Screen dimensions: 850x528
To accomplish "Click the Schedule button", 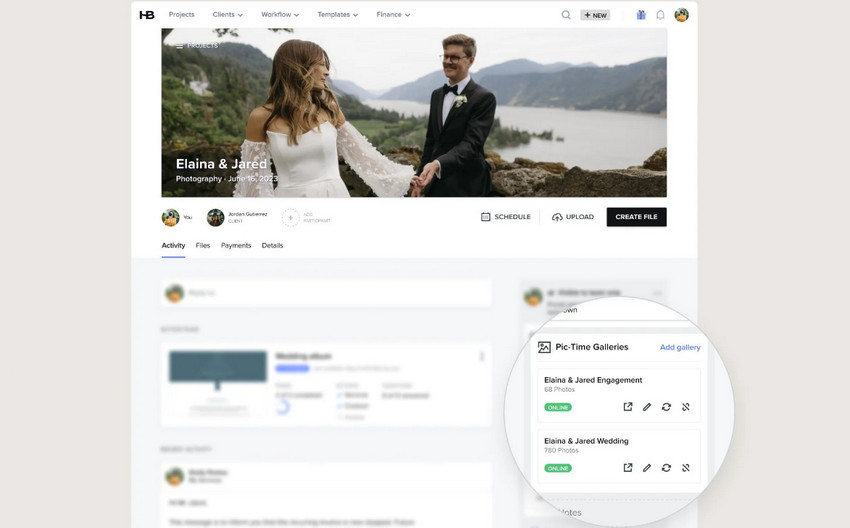I will point(506,217).
